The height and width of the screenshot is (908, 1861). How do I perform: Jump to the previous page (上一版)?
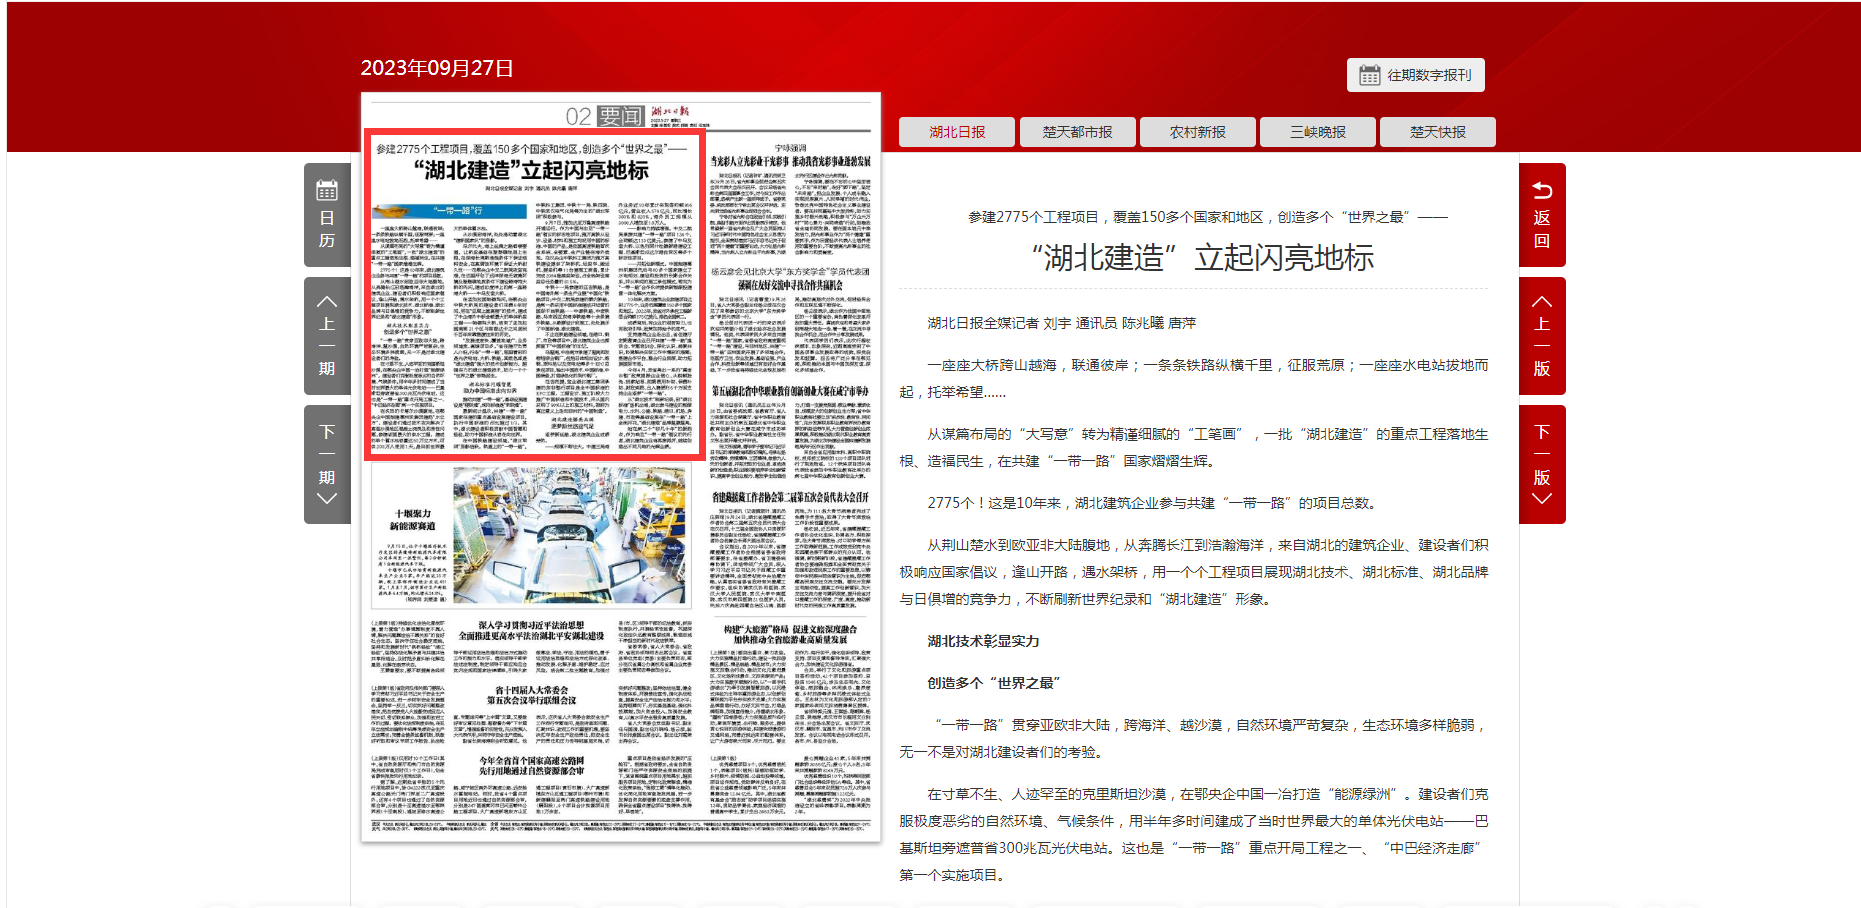click(x=1542, y=336)
